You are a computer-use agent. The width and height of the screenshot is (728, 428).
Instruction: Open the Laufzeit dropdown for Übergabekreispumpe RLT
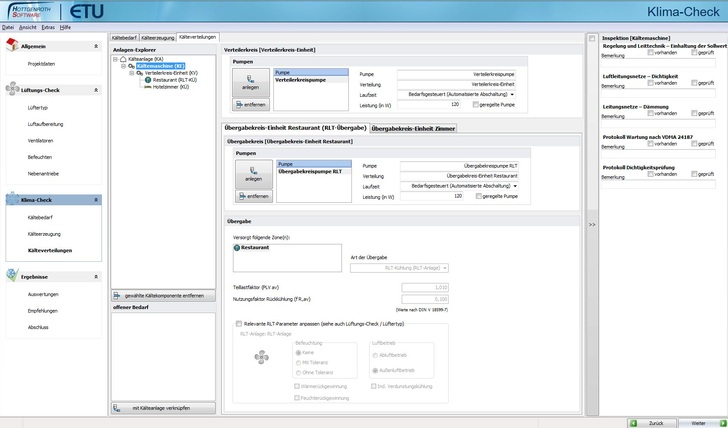513,186
